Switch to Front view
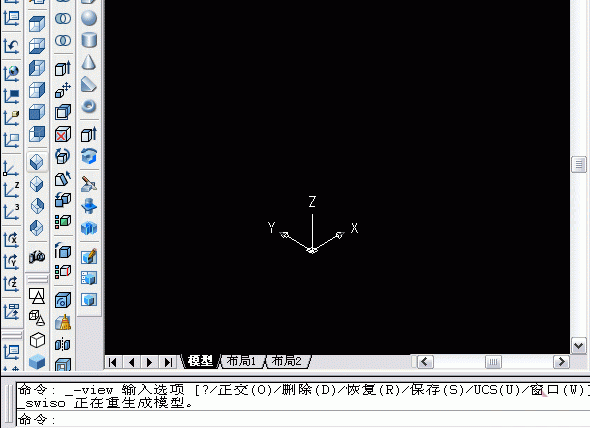 [37, 112]
